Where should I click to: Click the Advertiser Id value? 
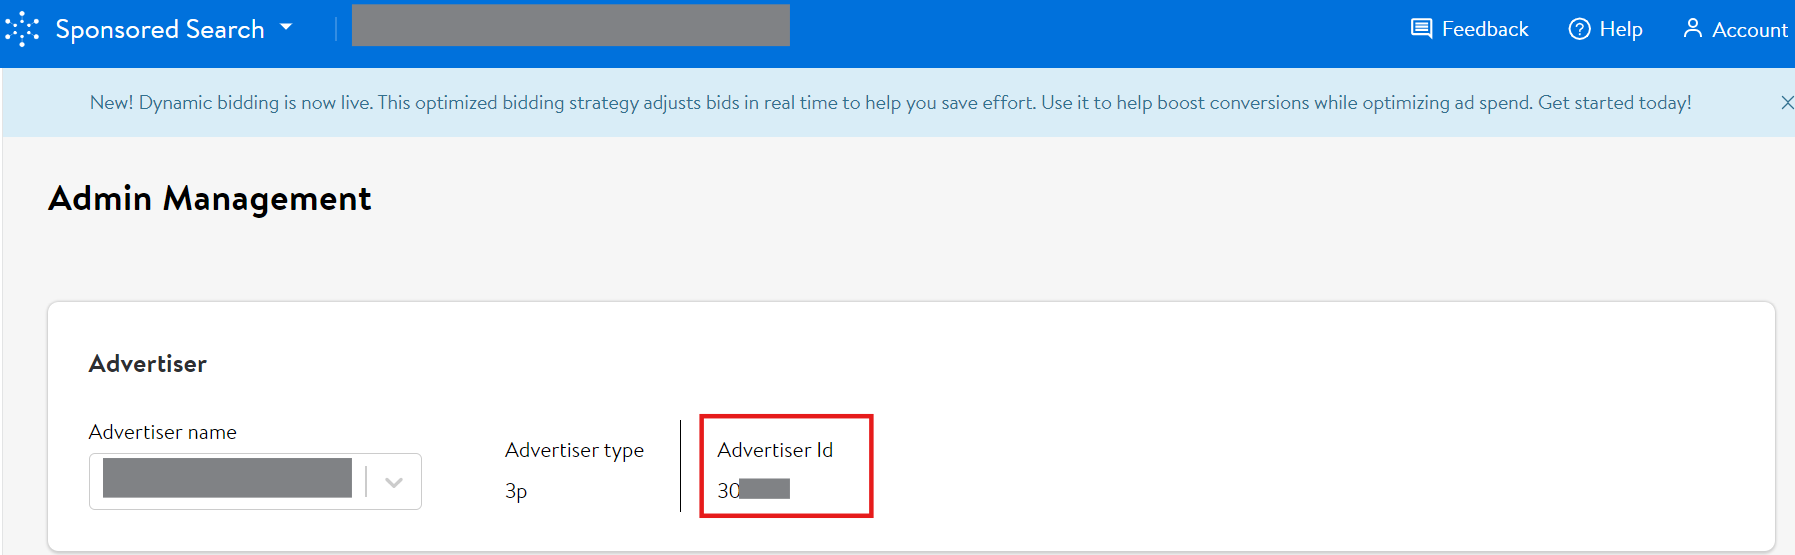click(x=753, y=490)
